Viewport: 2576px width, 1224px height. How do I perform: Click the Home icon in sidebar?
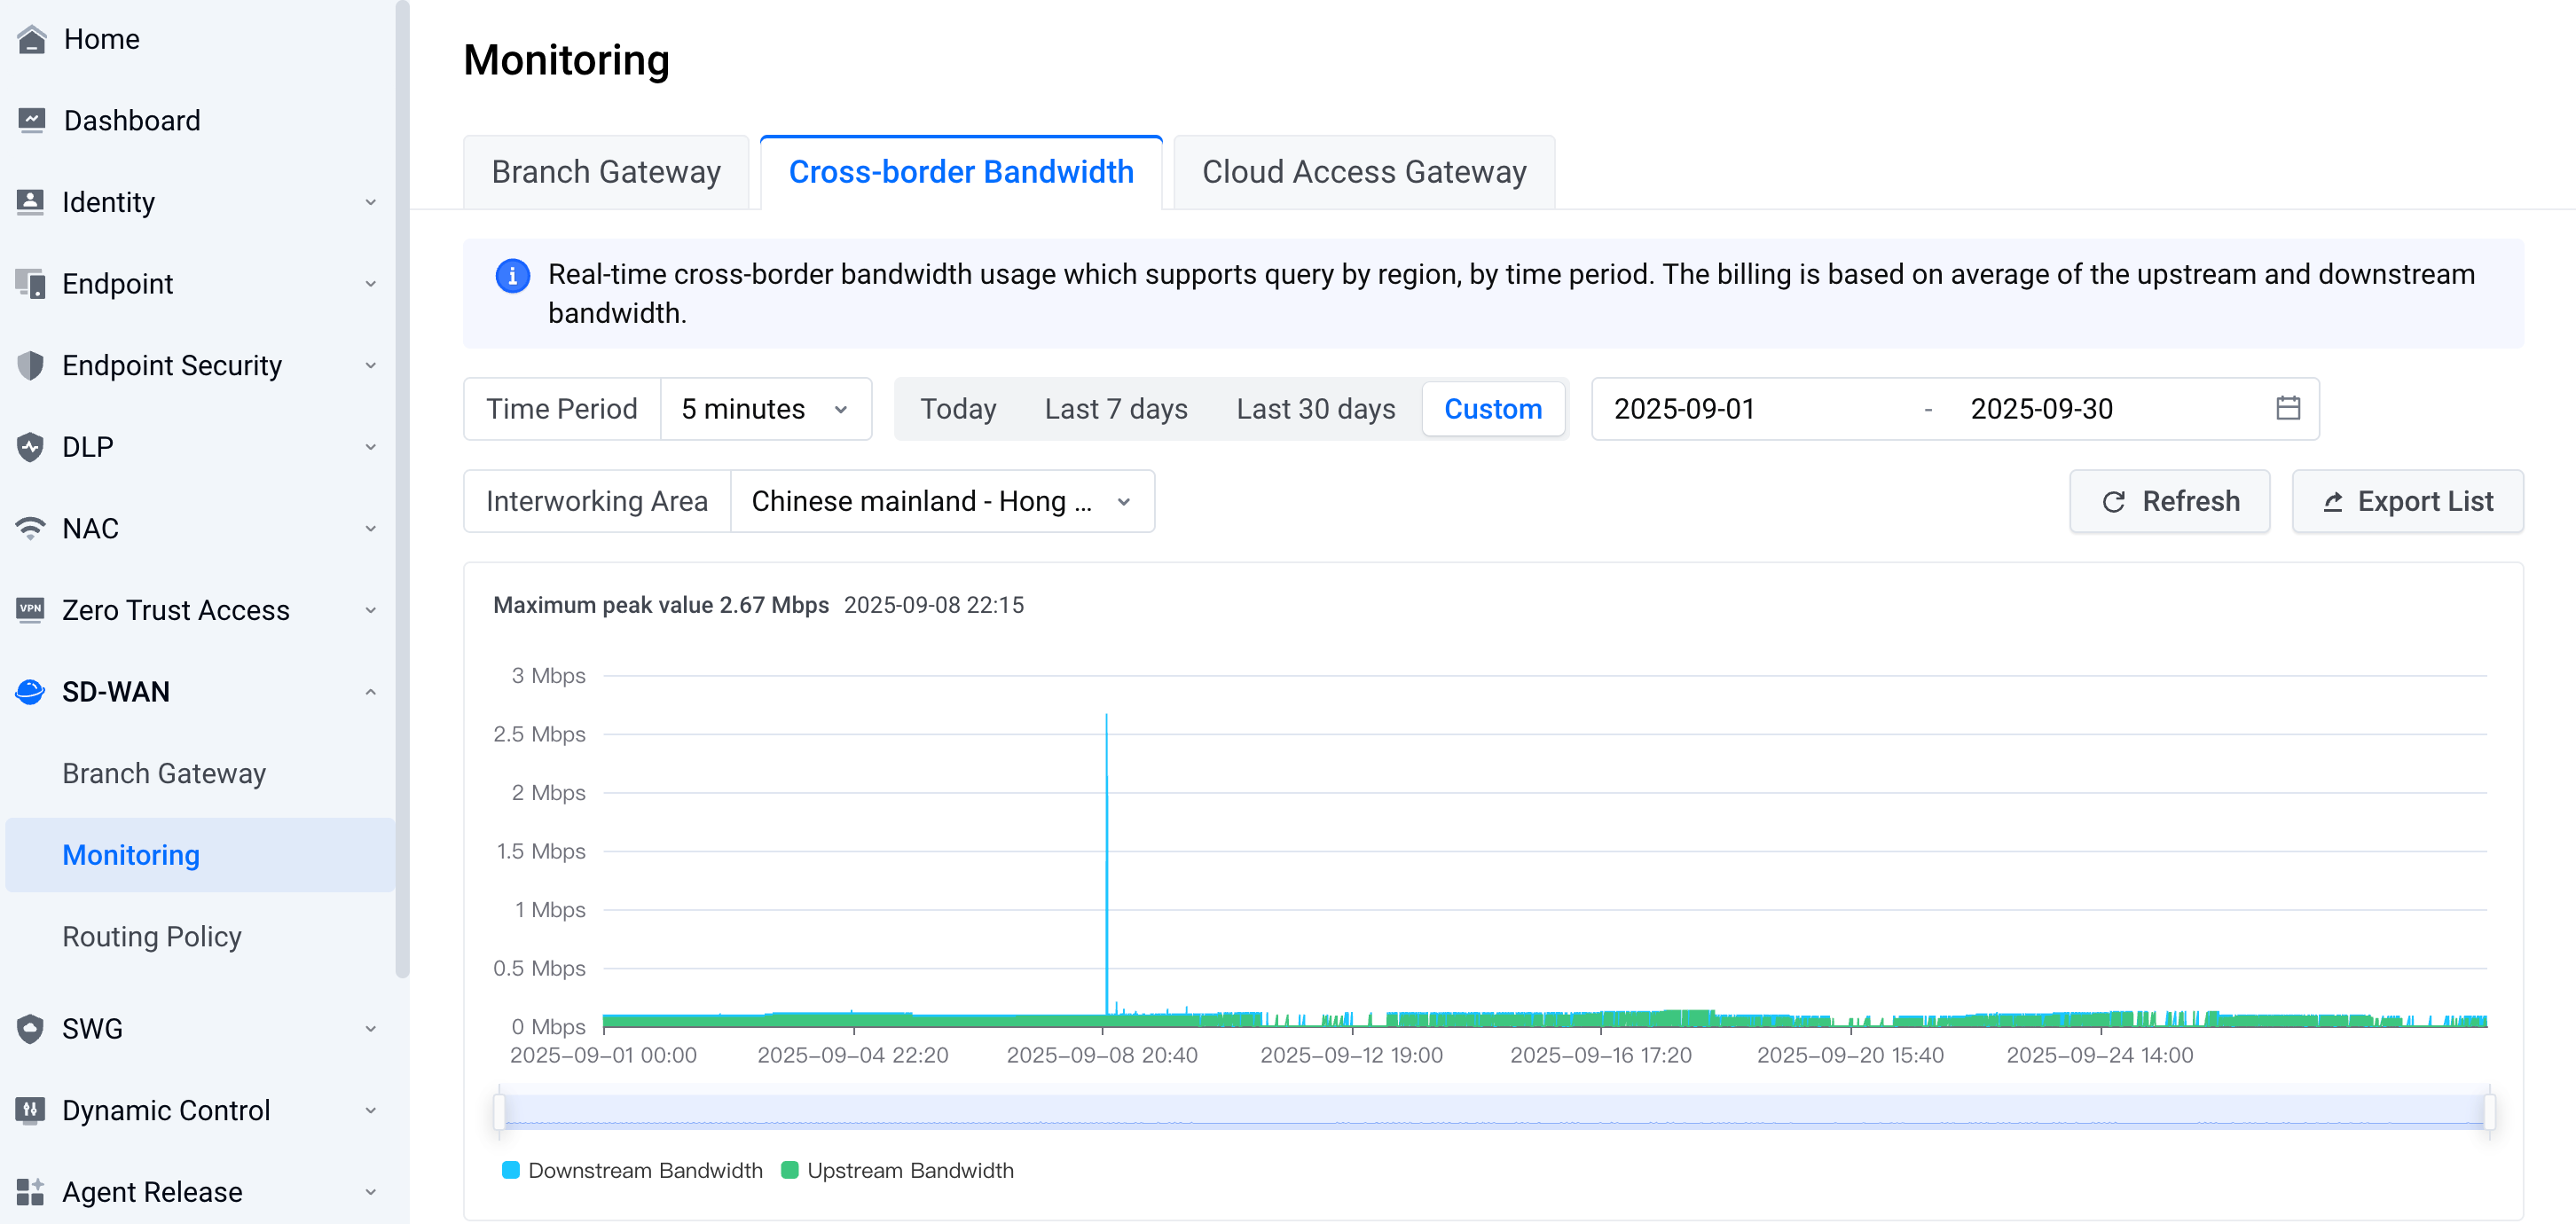coord(31,39)
